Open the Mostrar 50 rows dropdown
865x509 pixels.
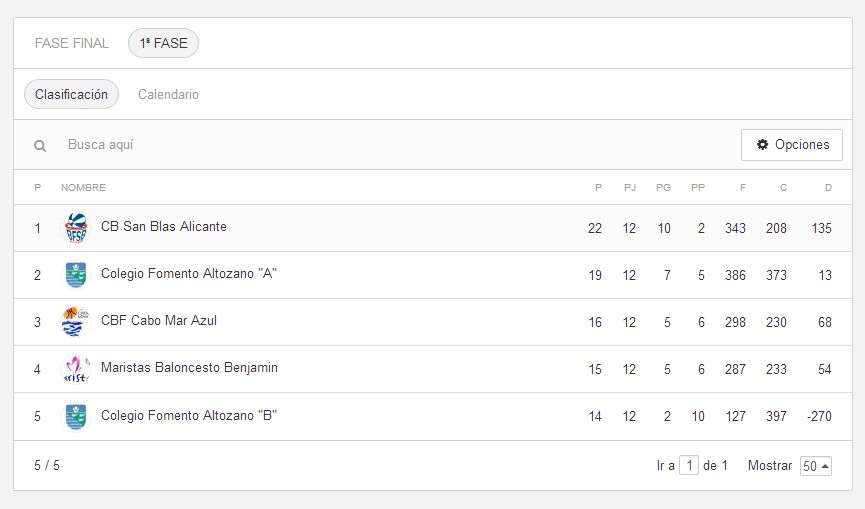815,466
